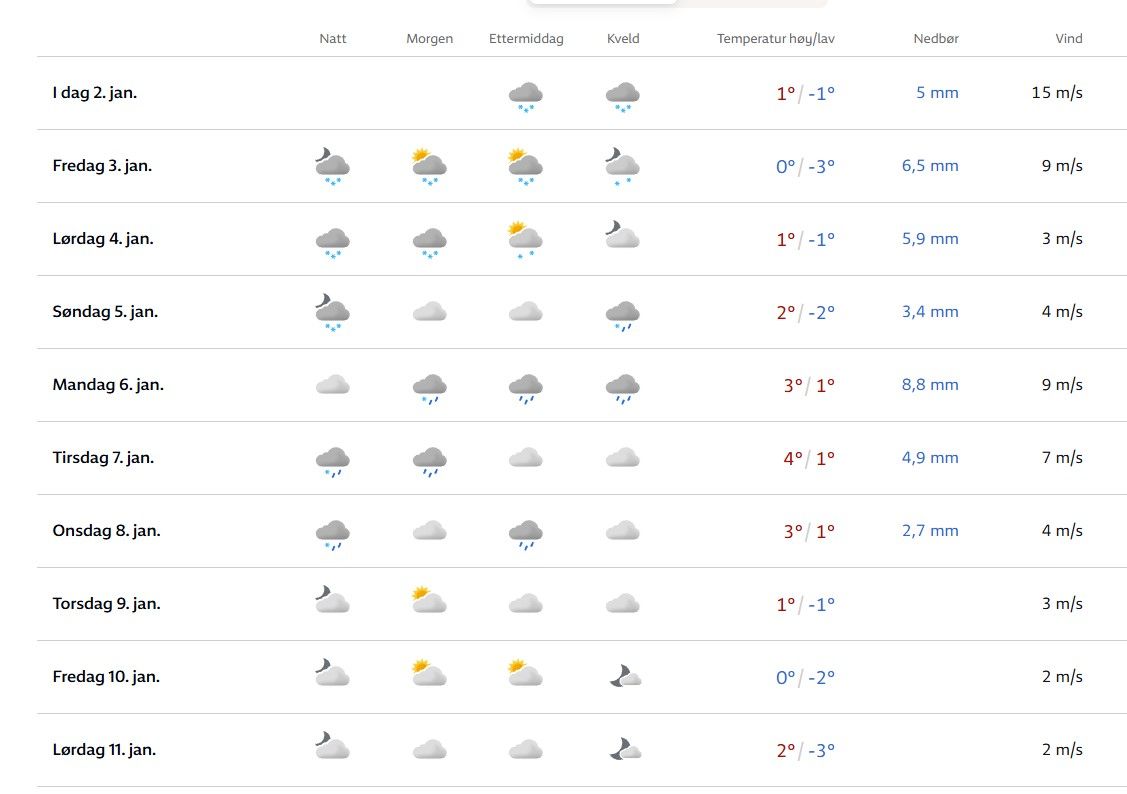Image resolution: width=1127 pixels, height=794 pixels.
Task: Click Saturday 4 Jan evening moon-cloud icon
Action: 622,235
